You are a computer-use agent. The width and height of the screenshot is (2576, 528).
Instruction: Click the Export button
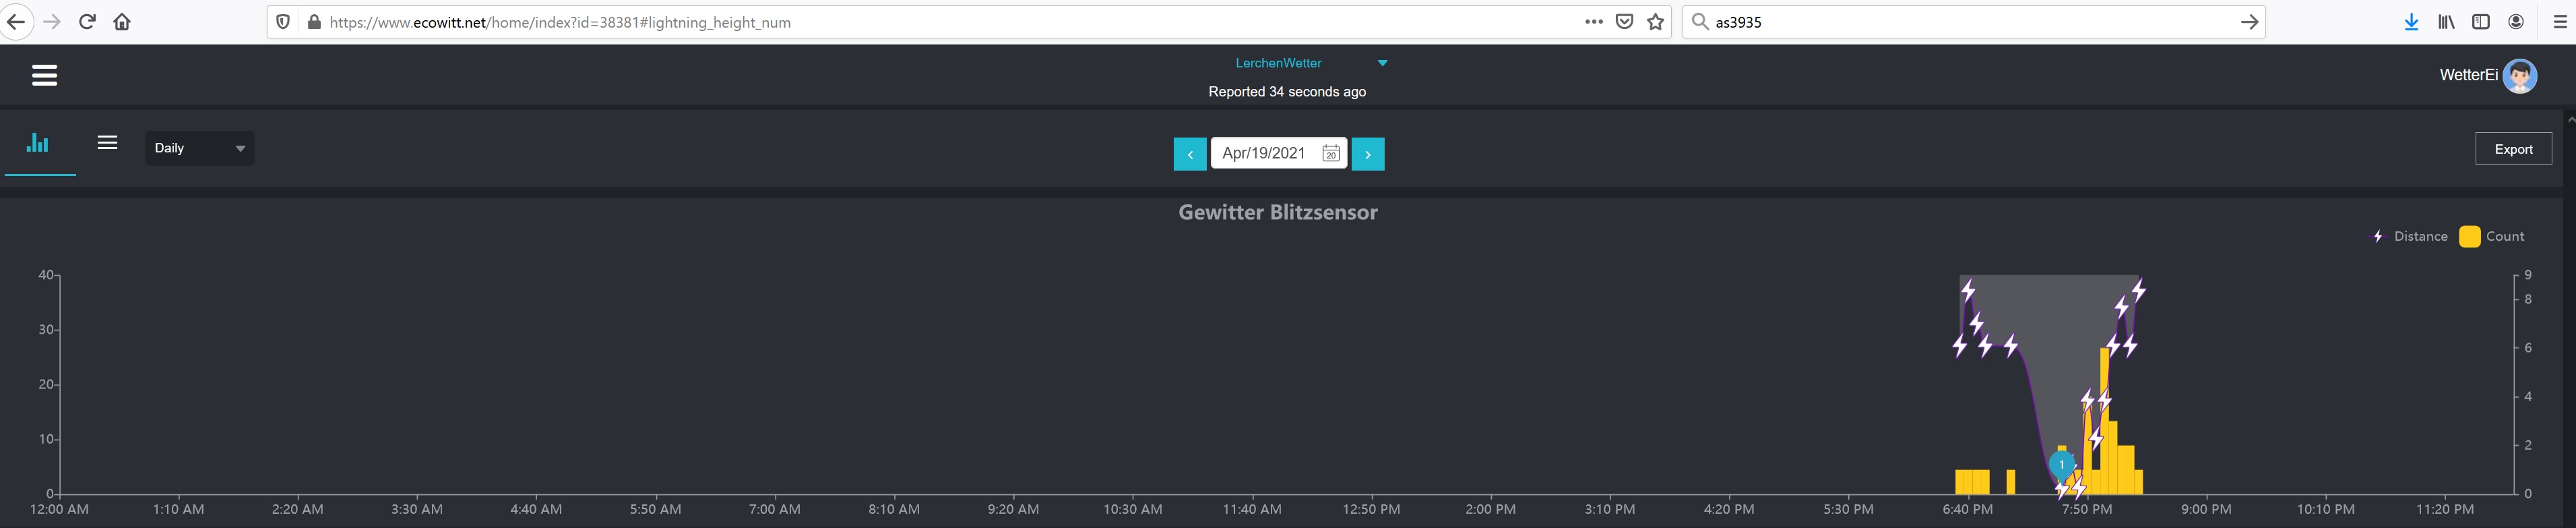pyautogui.click(x=2512, y=149)
